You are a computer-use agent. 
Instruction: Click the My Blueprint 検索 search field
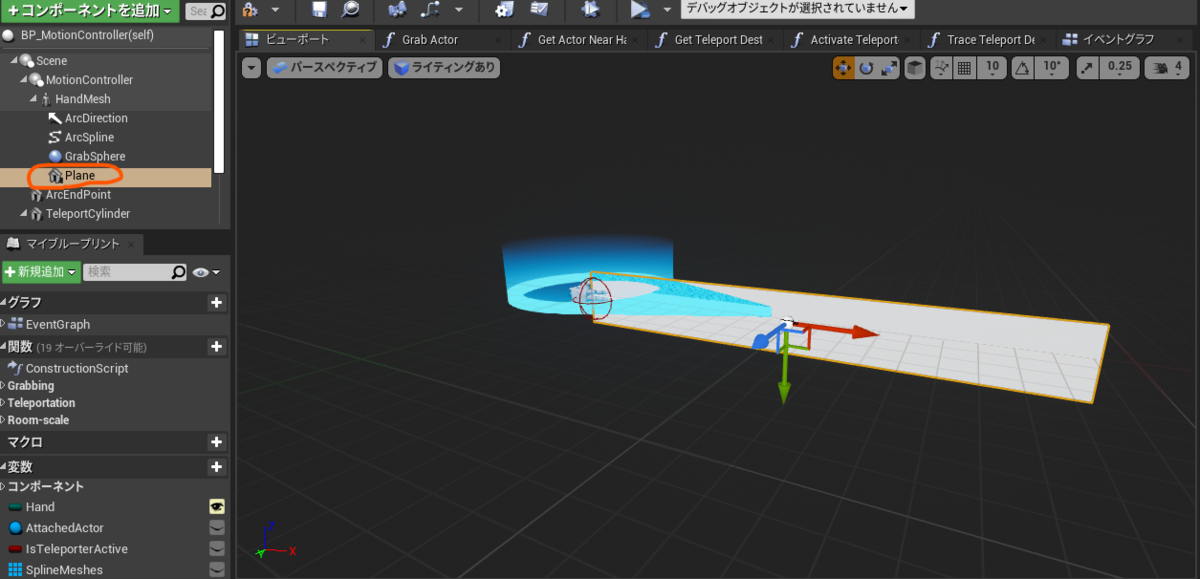[x=135, y=272]
